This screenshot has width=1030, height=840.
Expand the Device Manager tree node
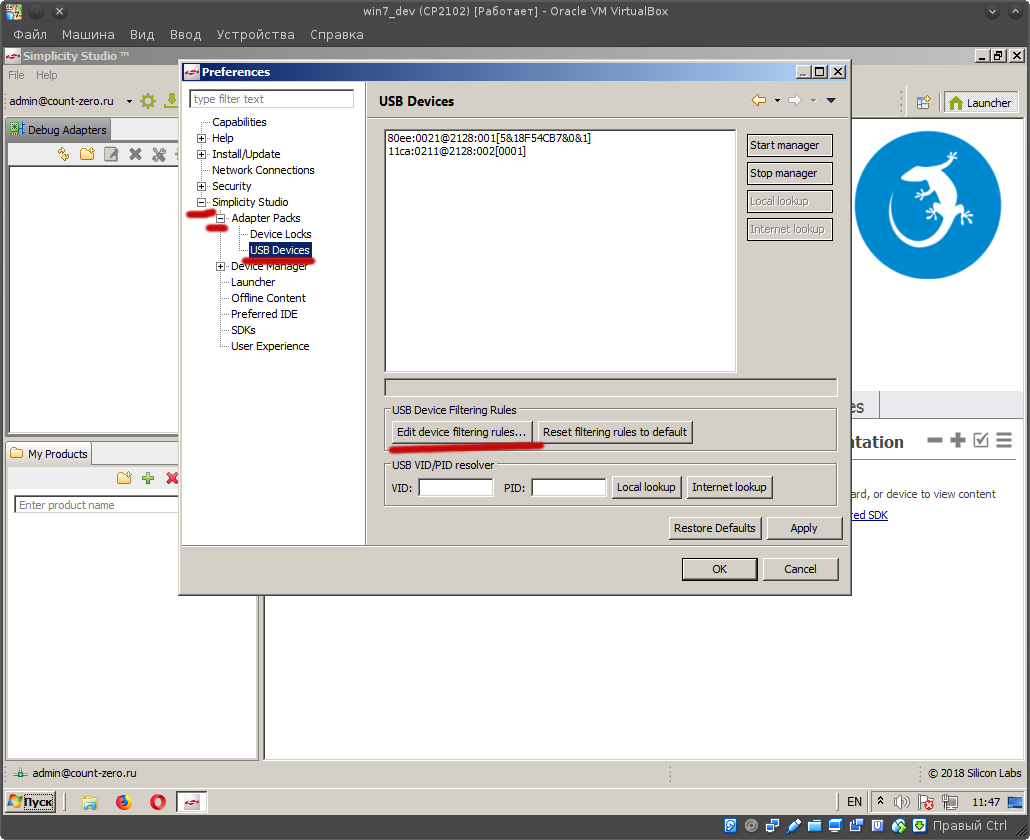click(x=221, y=266)
